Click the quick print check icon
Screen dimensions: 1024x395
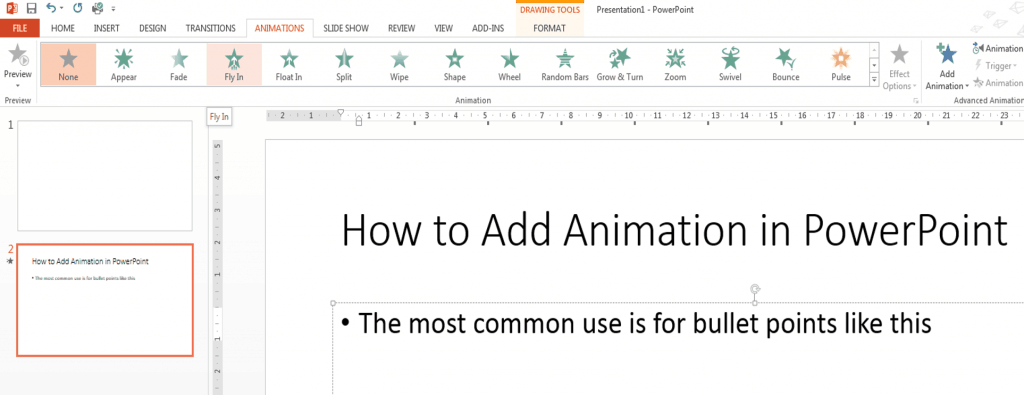98,9
